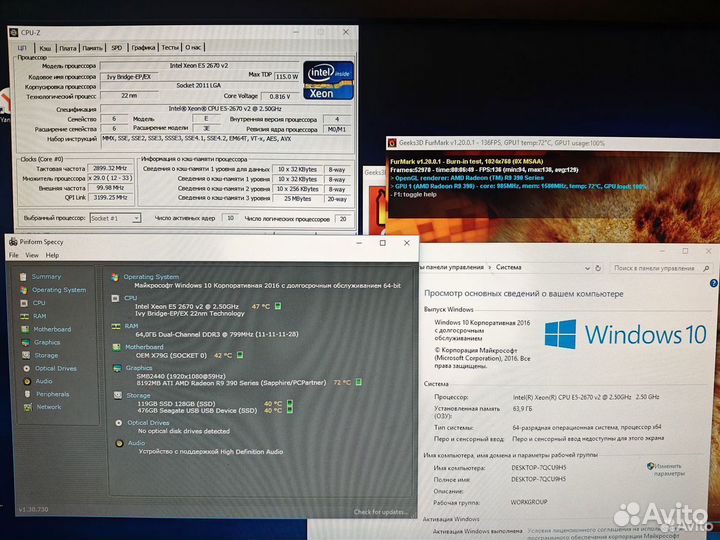720x540 pixels.
Task: Click Operating System heading in Speccy summary
Action: pos(151,277)
